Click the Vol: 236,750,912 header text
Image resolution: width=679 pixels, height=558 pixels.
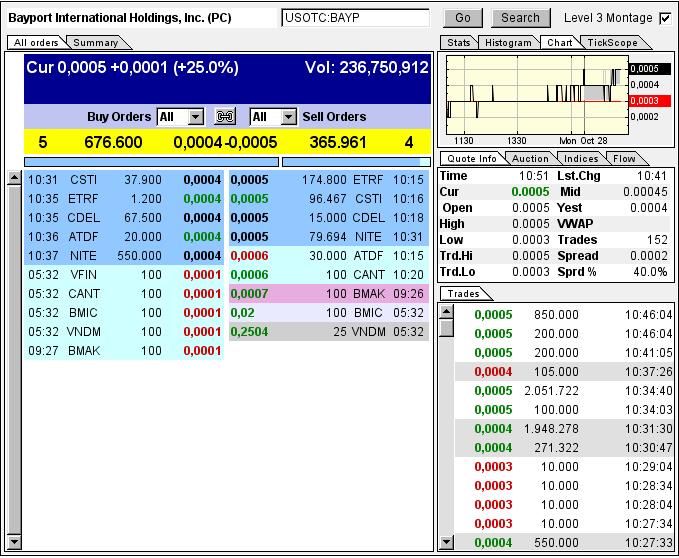pos(366,67)
